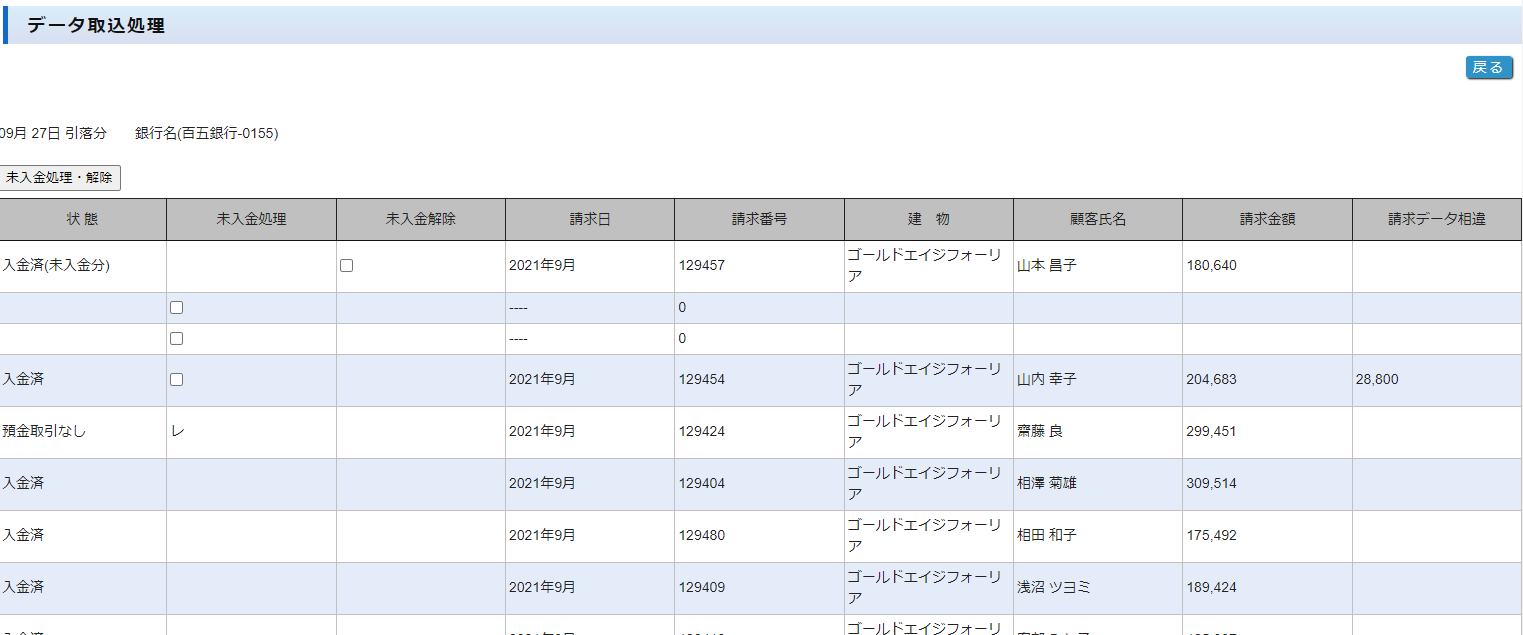The width and height of the screenshot is (1523, 635).
Task: Click request number 129404
Action: click(x=701, y=484)
